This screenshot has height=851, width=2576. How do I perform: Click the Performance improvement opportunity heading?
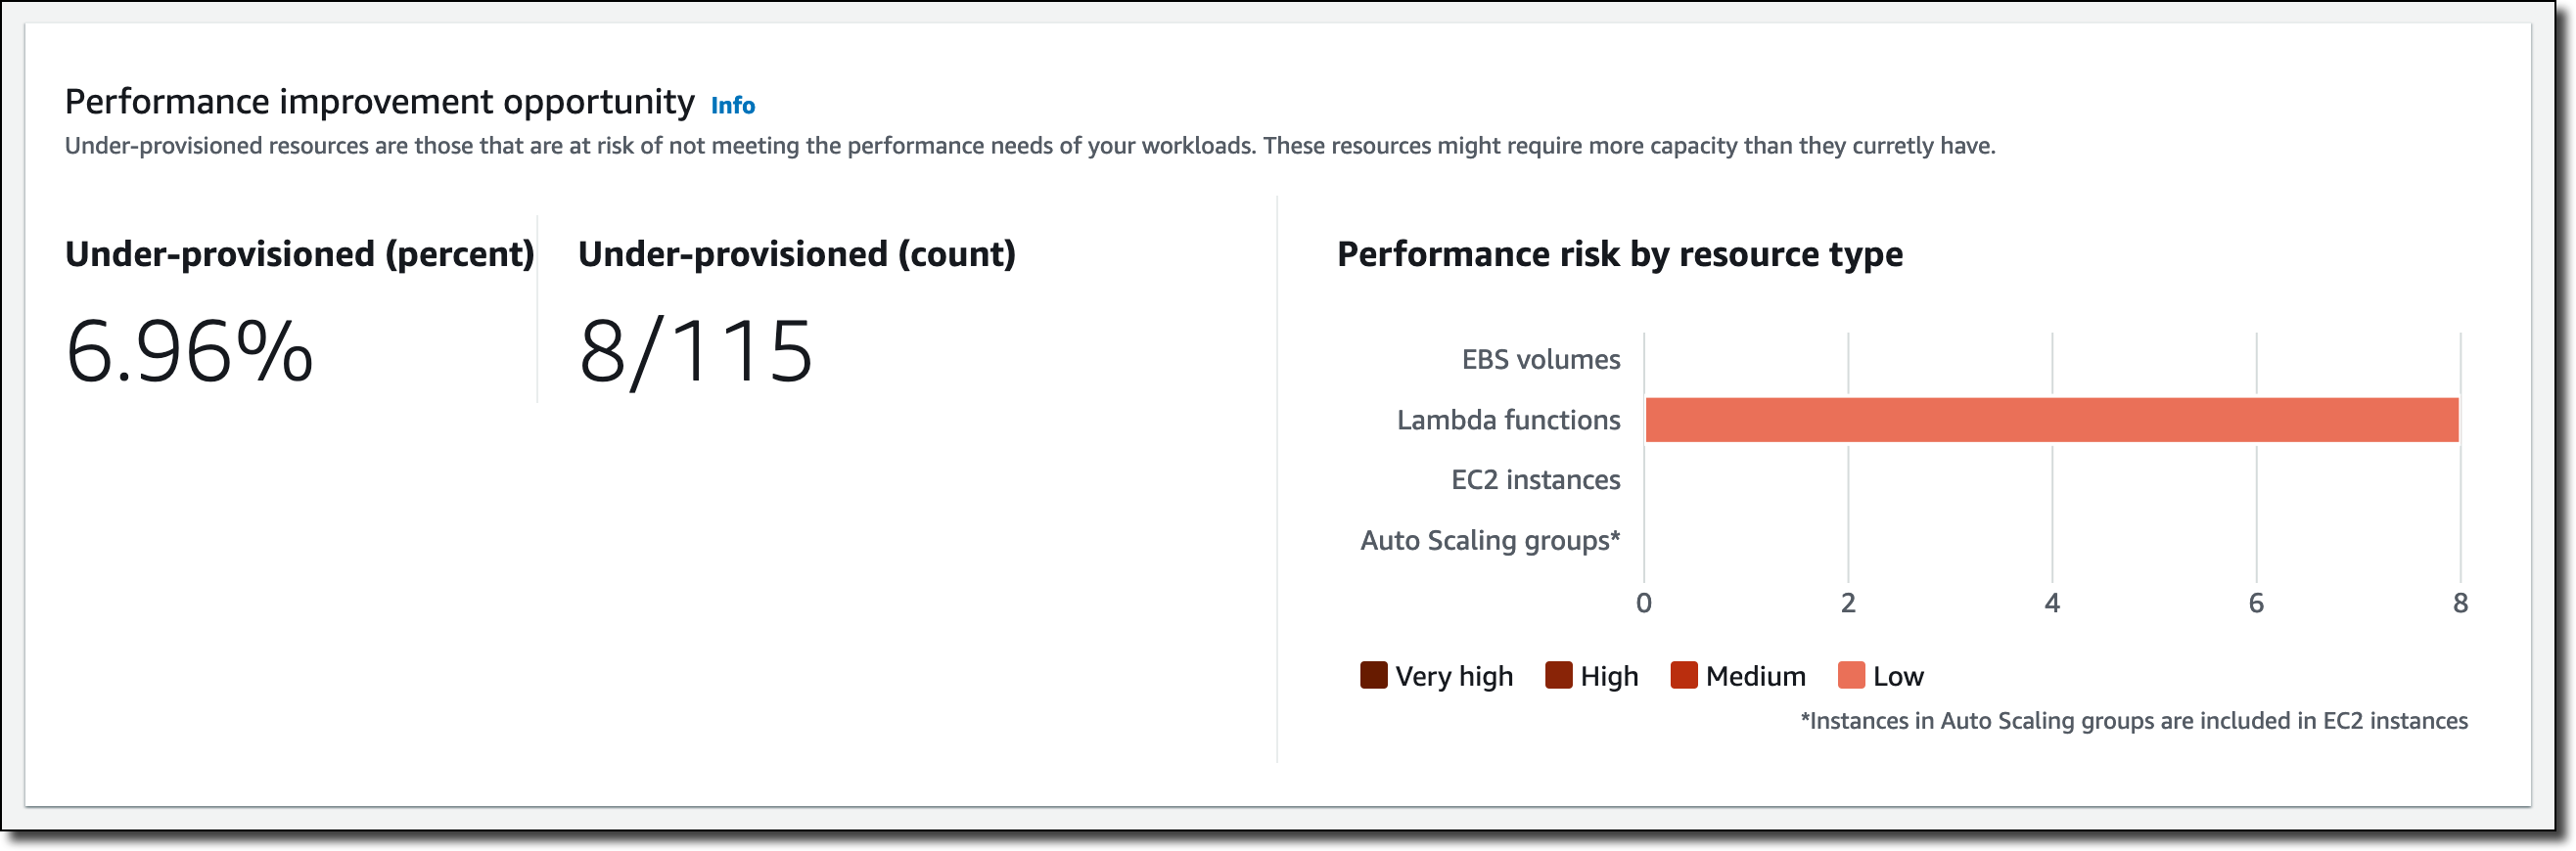tap(379, 102)
